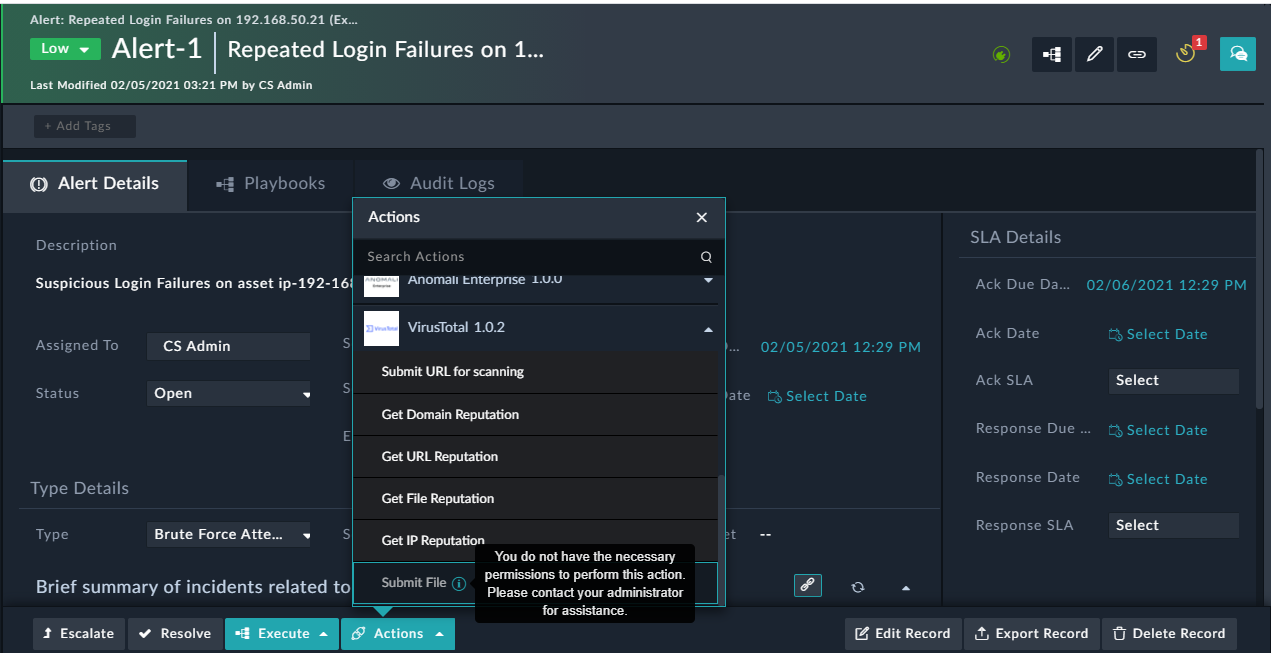
Task: Open the Ack SLA Select dropdown
Action: [1173, 381]
